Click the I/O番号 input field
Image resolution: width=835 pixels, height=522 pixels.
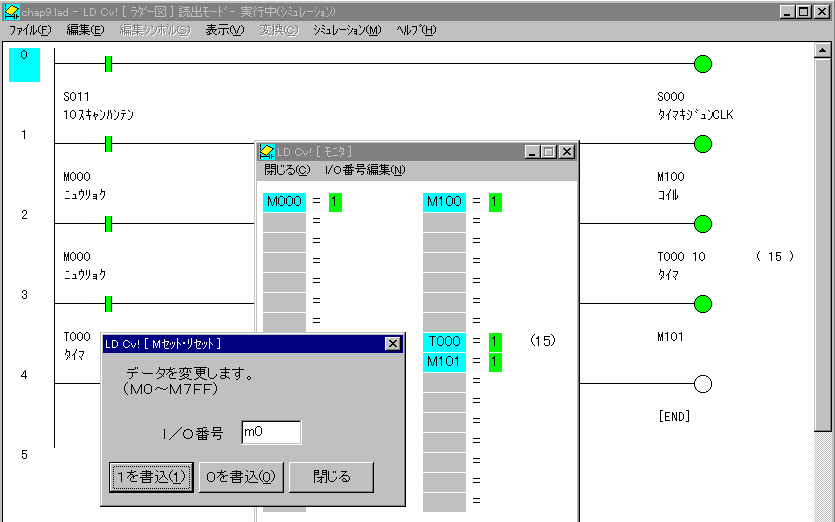click(x=271, y=432)
